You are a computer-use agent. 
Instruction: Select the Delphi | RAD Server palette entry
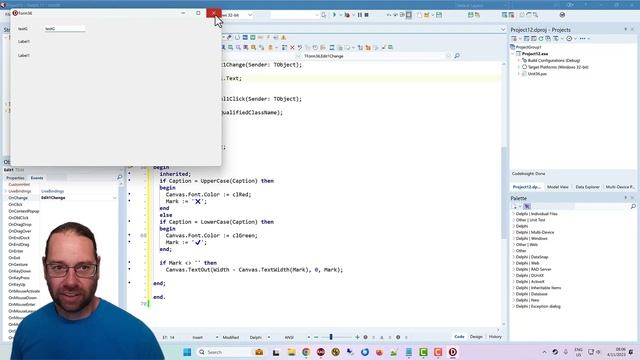click(533, 269)
